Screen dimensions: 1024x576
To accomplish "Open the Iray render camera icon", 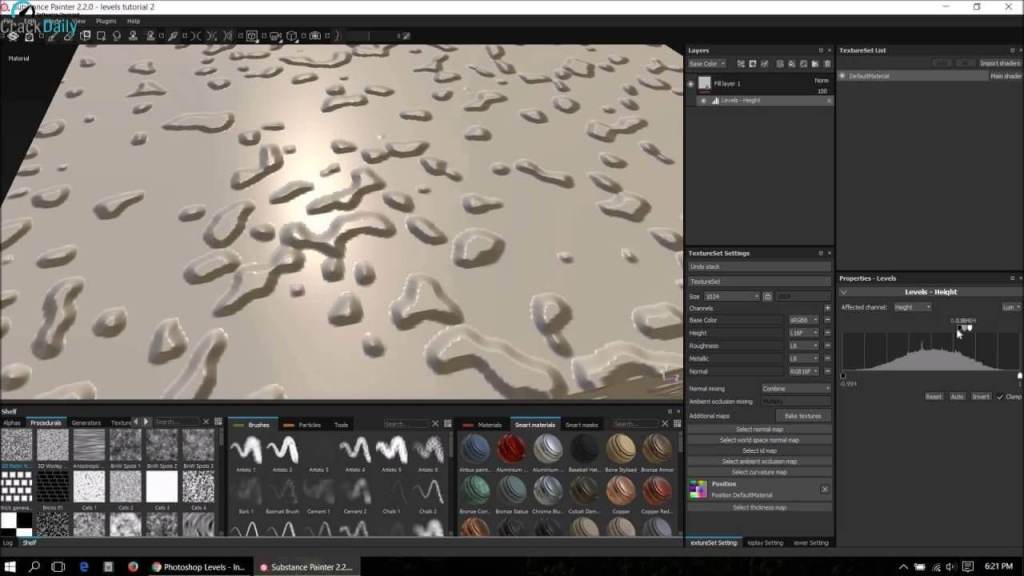I will 315,36.
